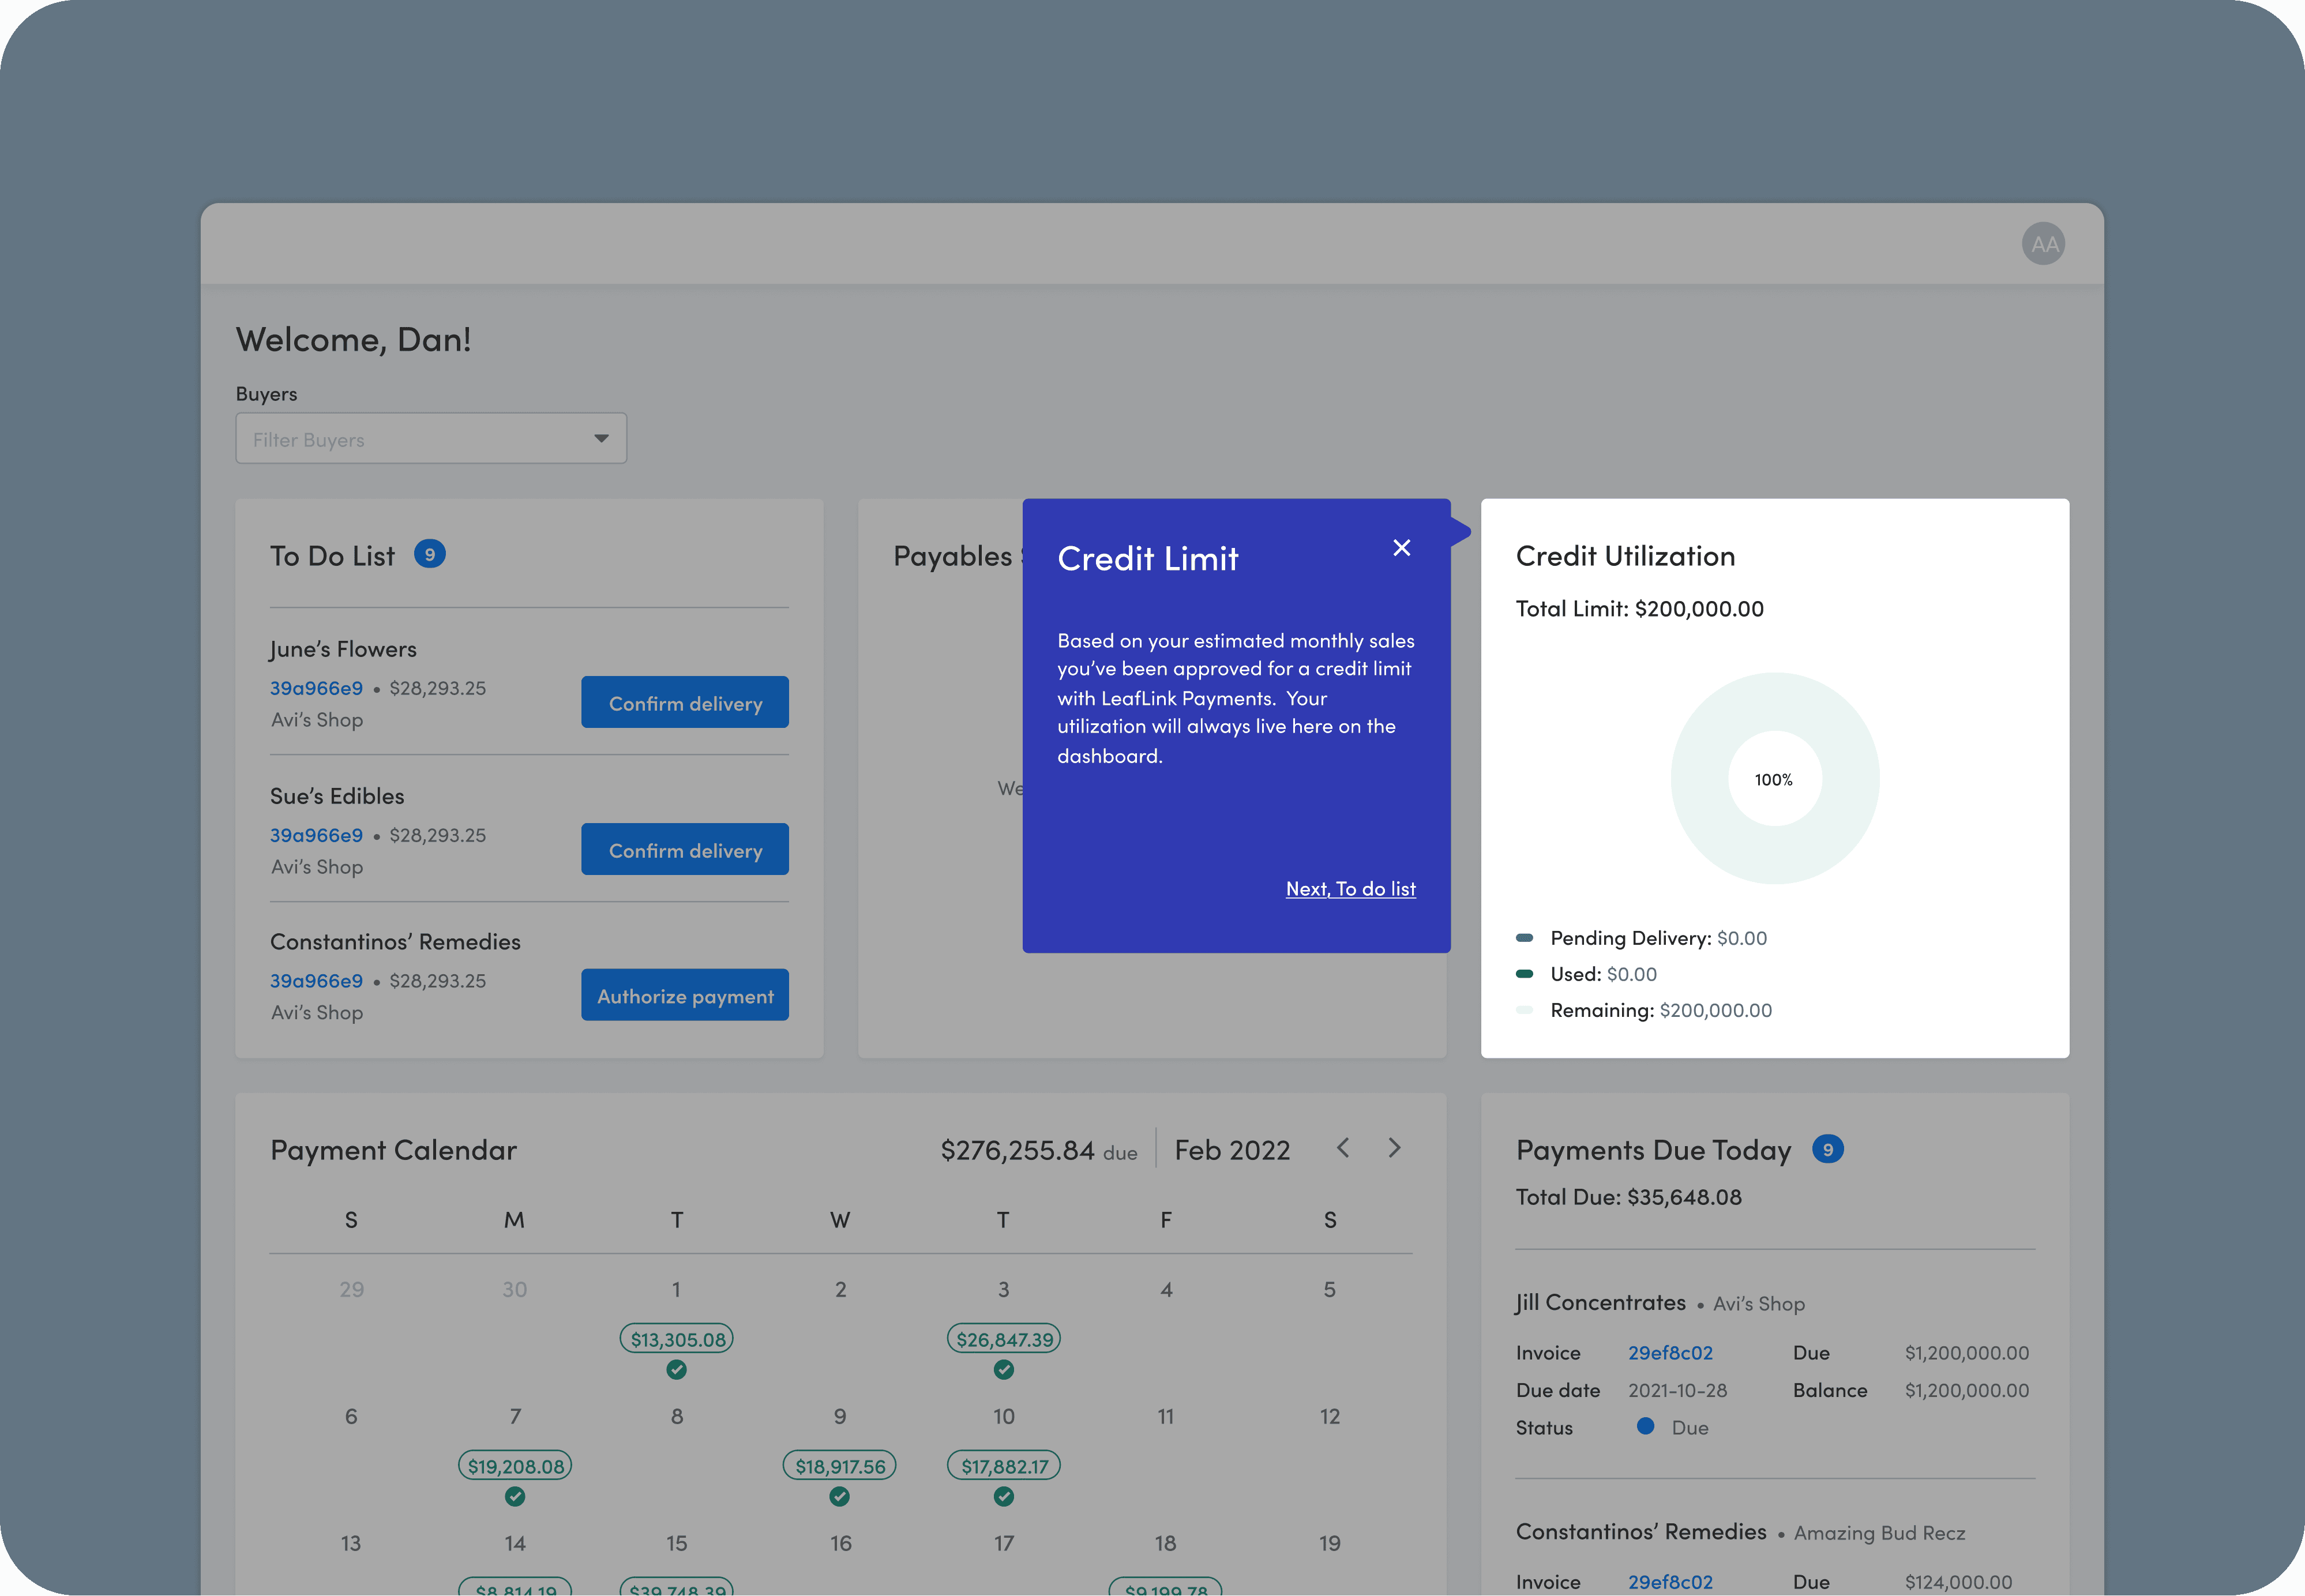Click day 16 in the Payment Calendar
The image size is (2305, 1596).
pos(840,1543)
